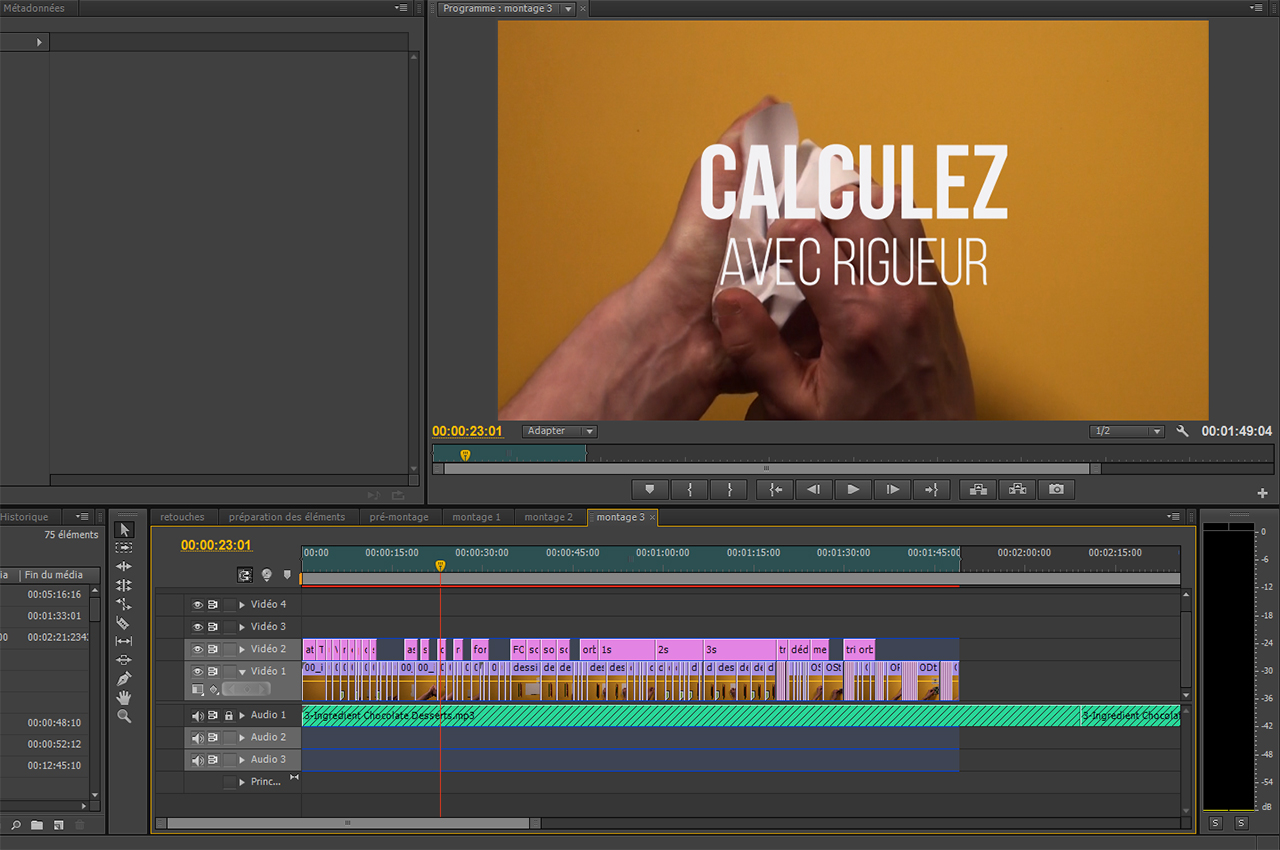Expand the Vidéo 3 track
Viewport: 1280px width, 850px height.
pos(242,627)
